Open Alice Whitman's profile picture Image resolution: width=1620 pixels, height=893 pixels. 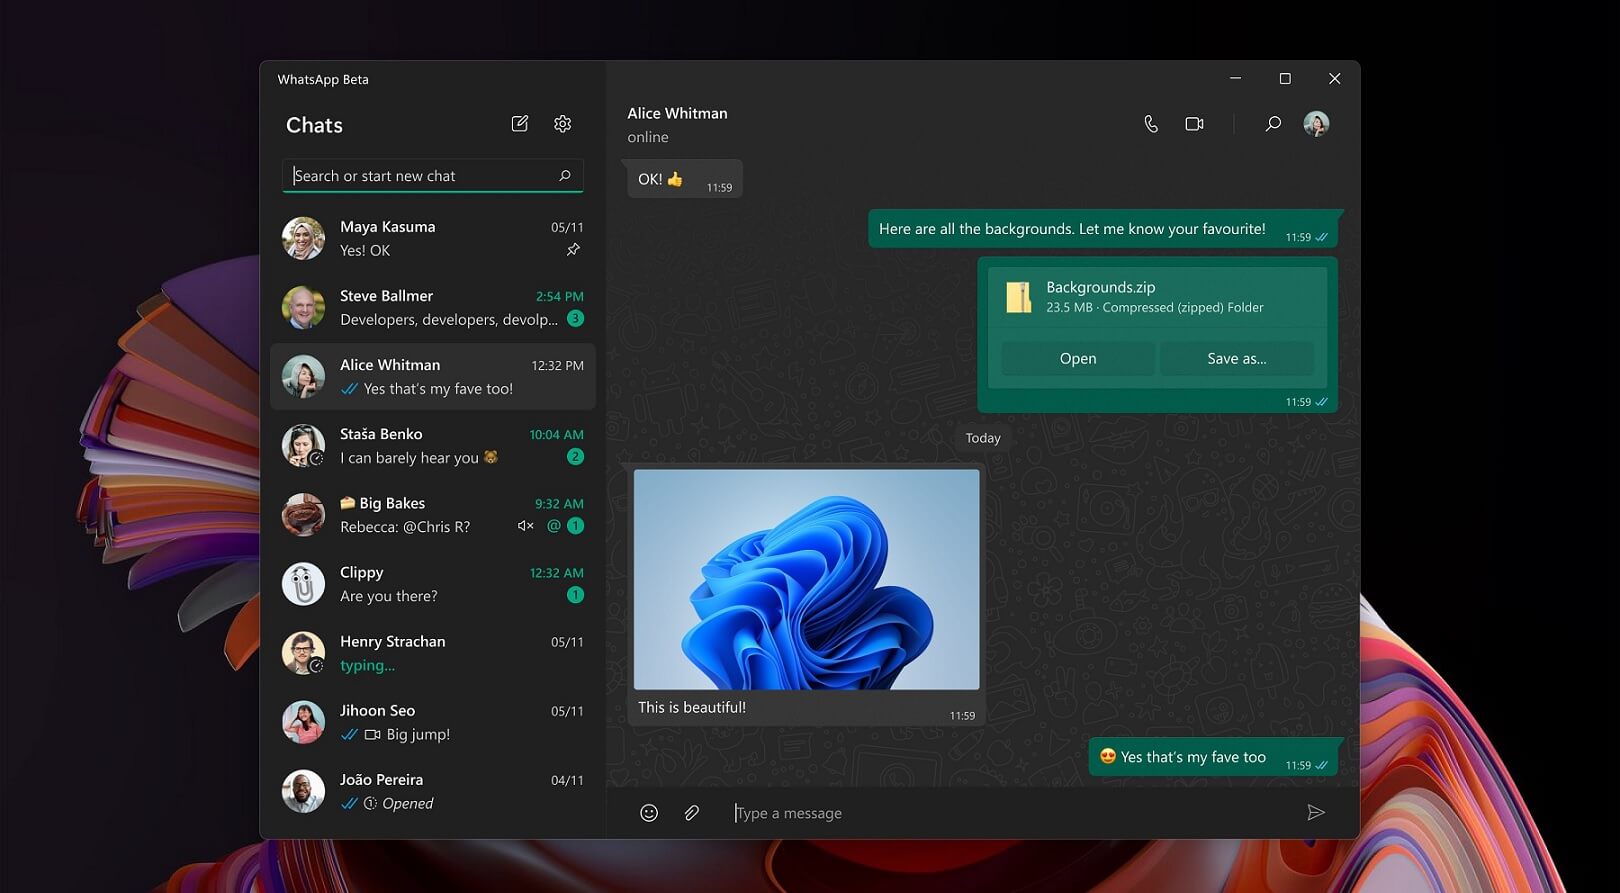click(x=1316, y=124)
